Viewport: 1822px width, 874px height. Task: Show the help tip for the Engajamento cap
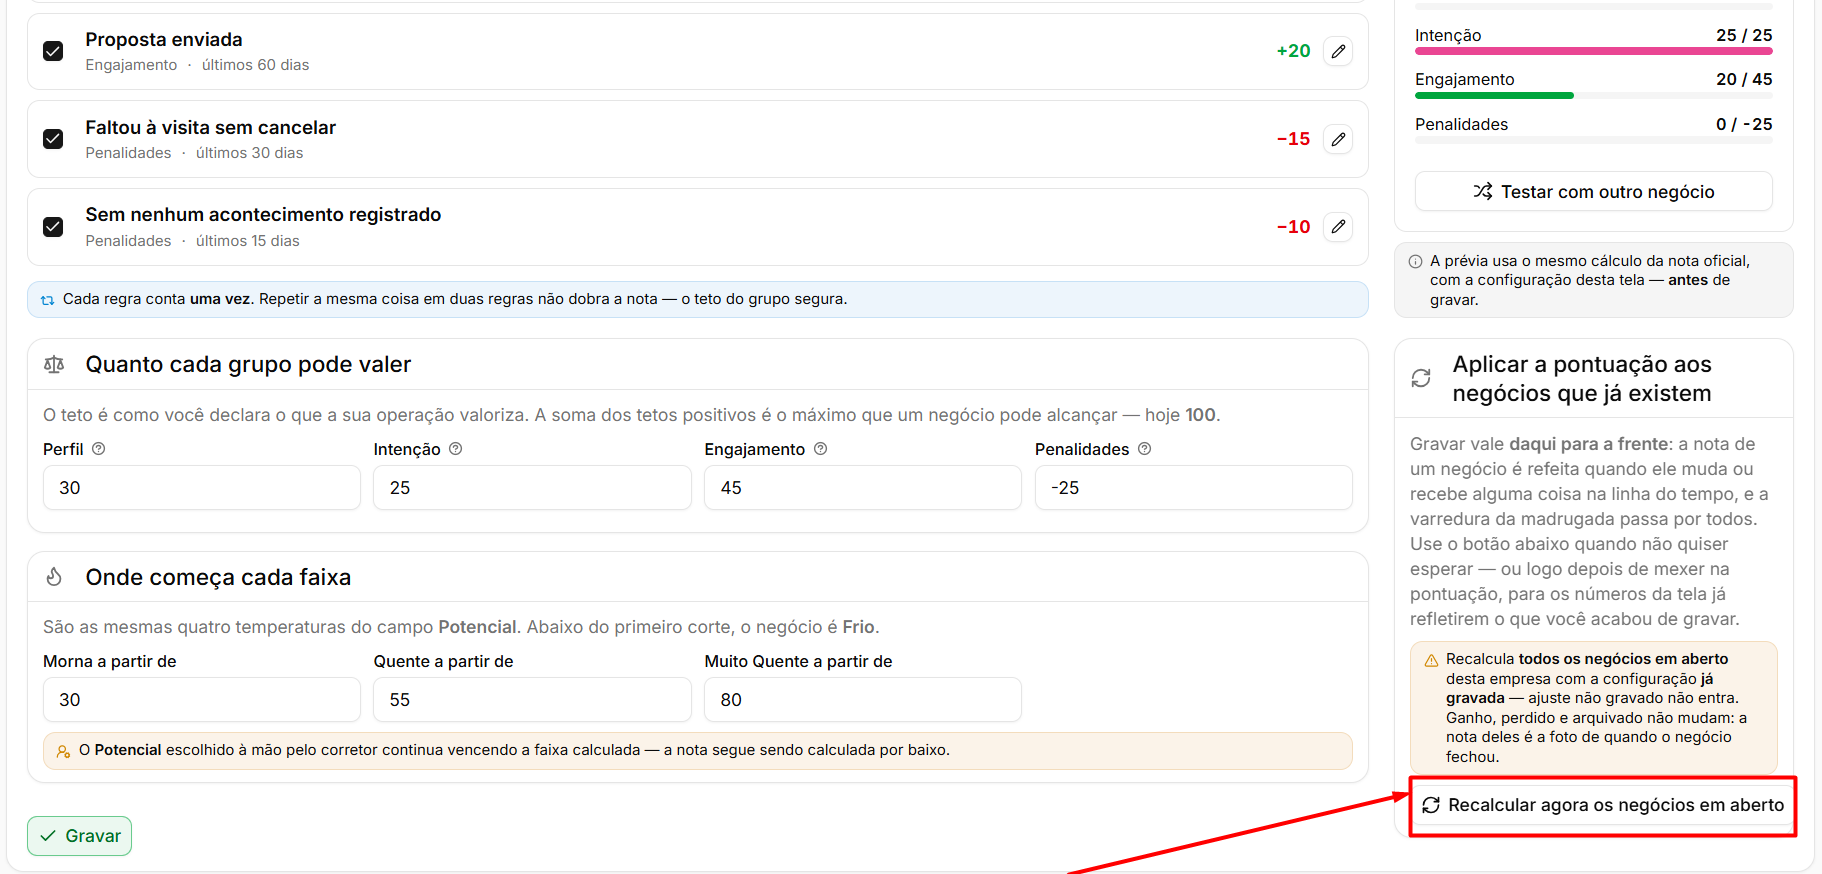(820, 449)
